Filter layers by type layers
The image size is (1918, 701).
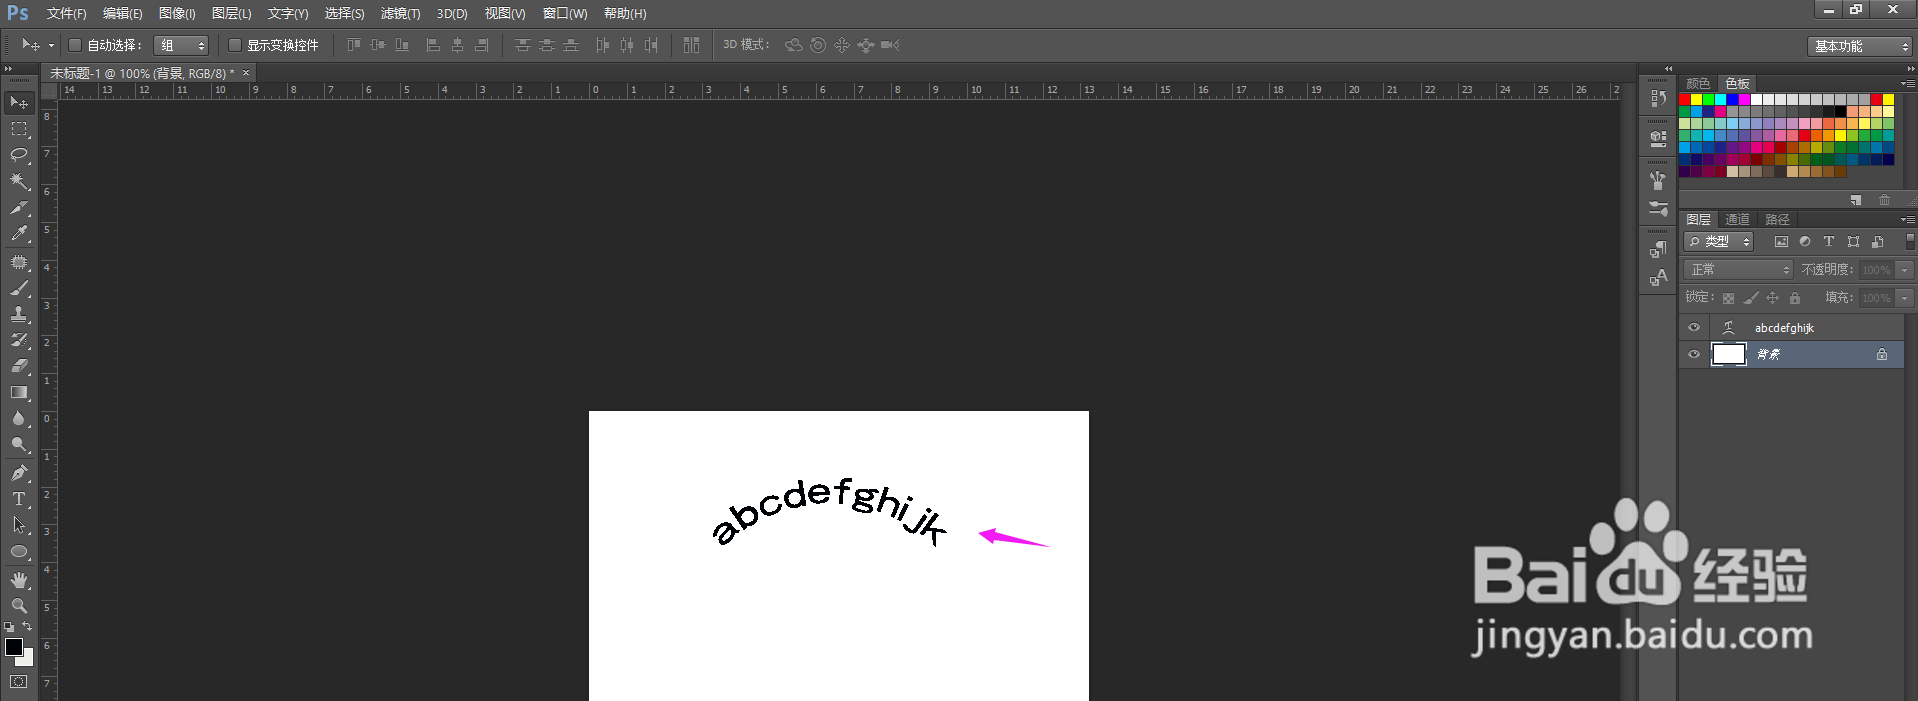tap(1829, 242)
